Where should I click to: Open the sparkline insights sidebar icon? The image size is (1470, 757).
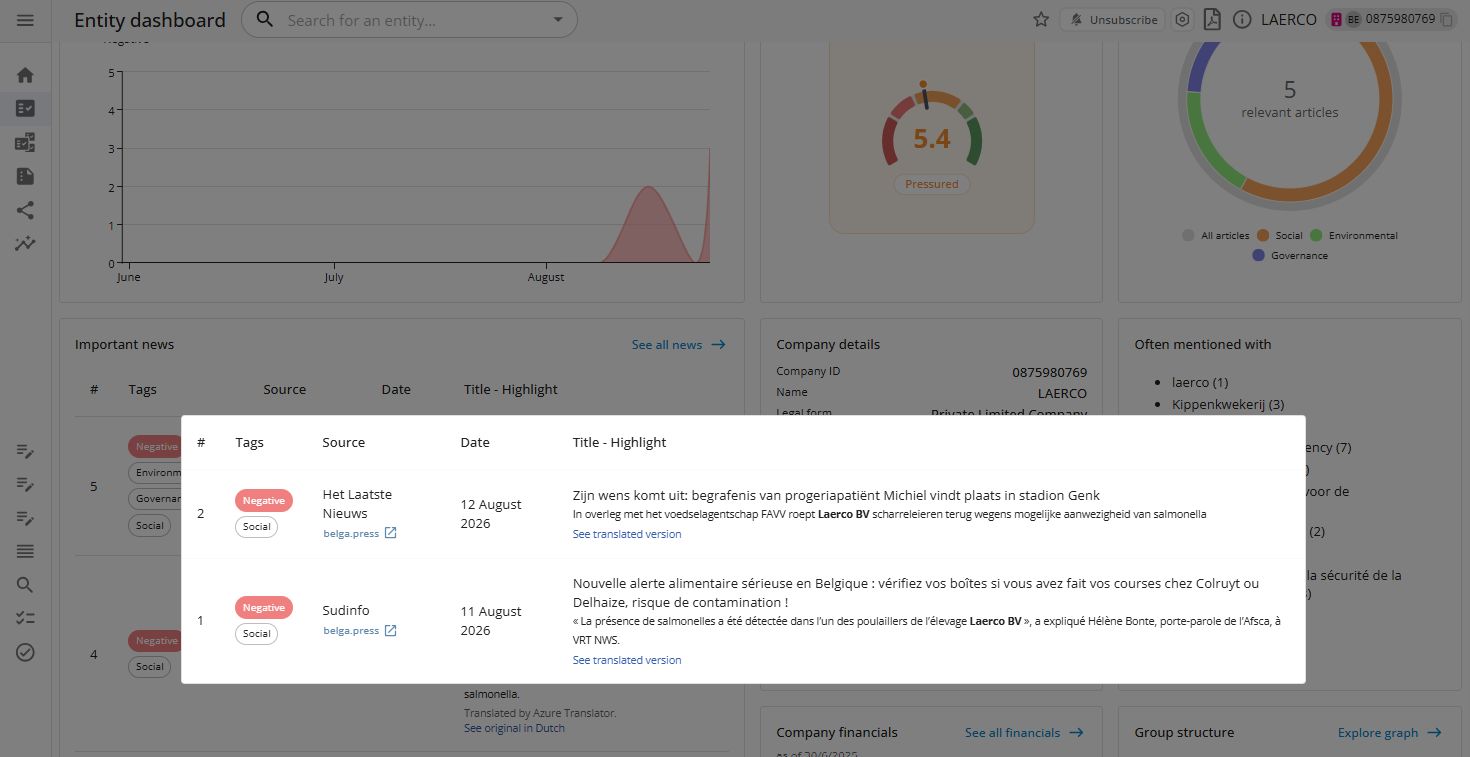click(25, 243)
